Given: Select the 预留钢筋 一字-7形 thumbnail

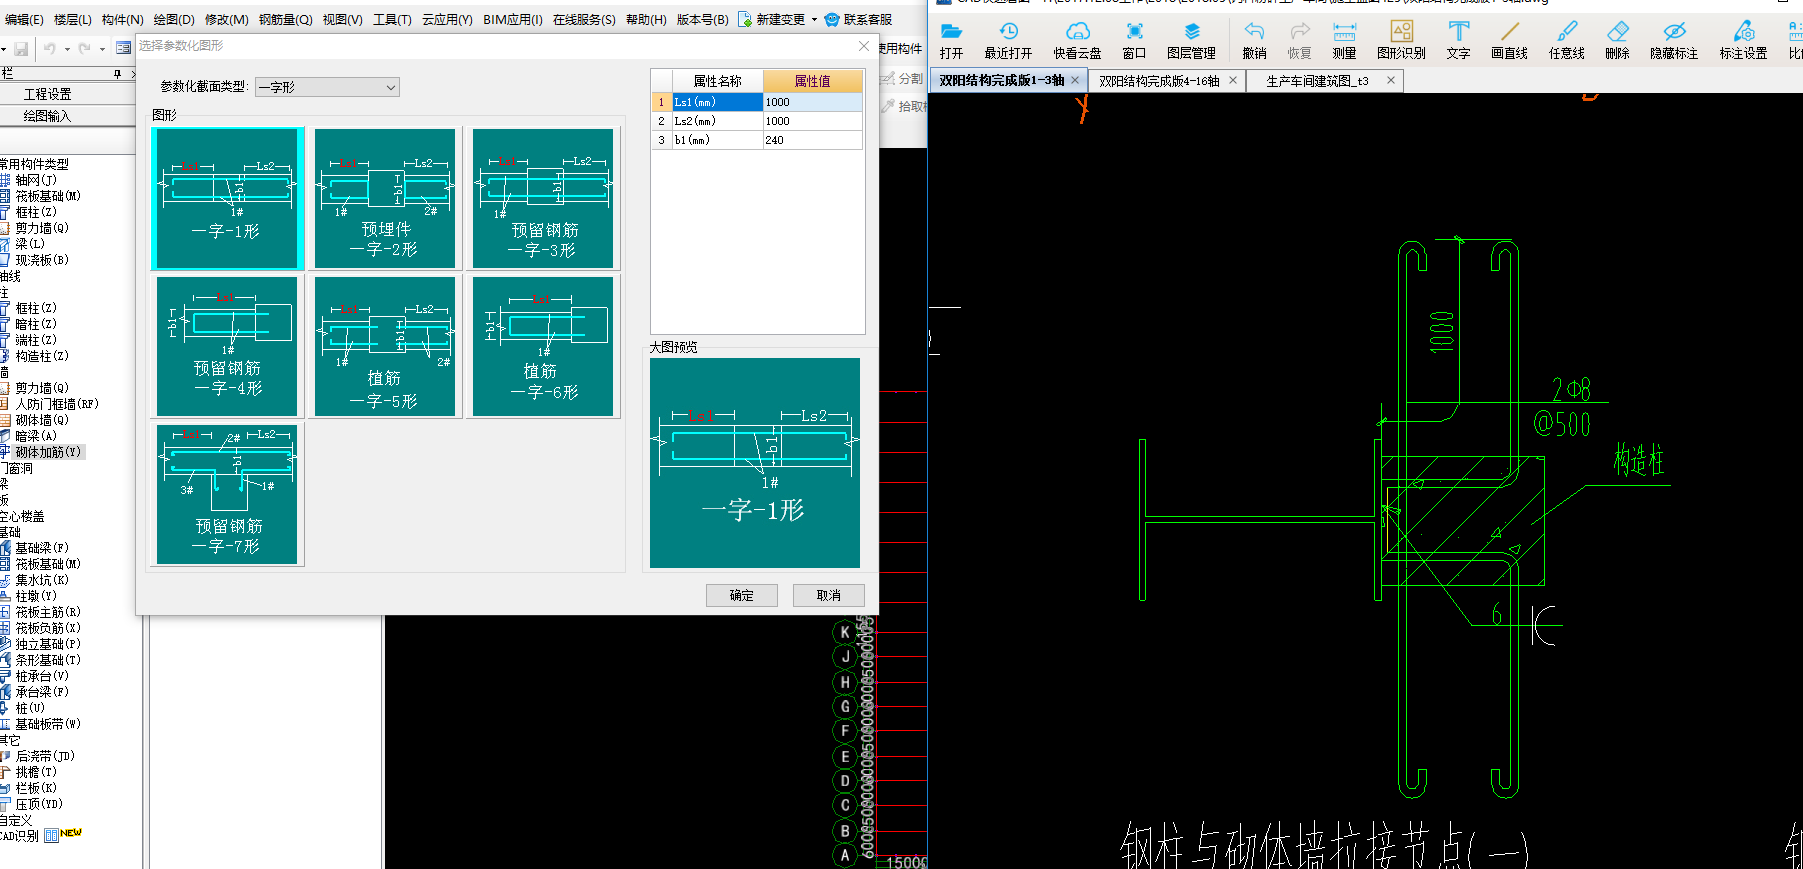Looking at the screenshot, I should (227, 494).
